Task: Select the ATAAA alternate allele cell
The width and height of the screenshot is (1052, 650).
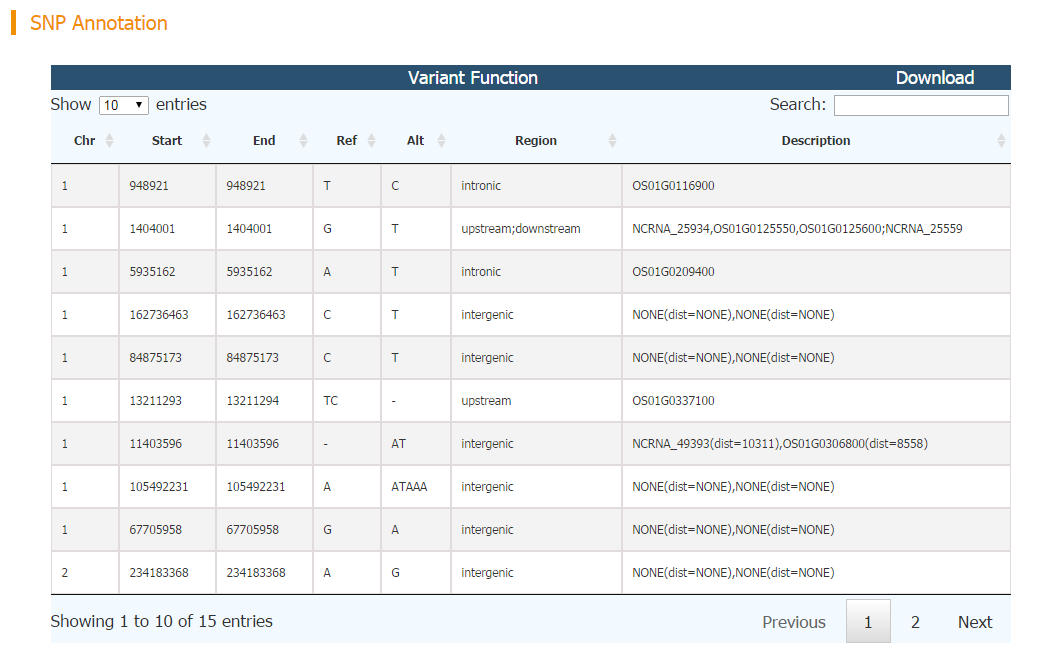Action: [x=409, y=486]
